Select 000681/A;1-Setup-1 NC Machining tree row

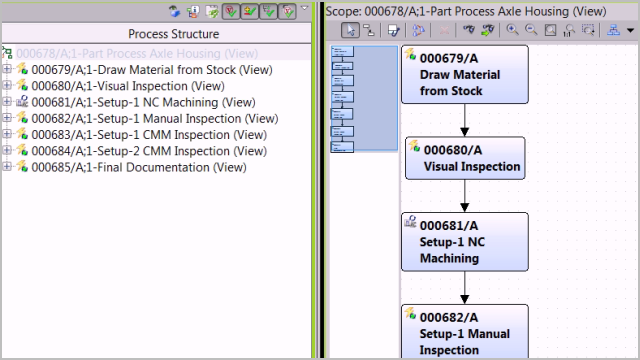(x=143, y=102)
